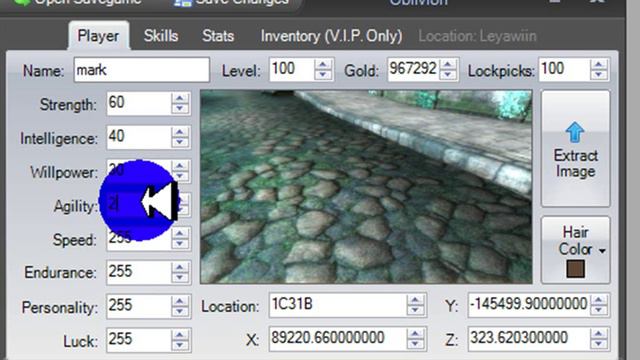640x360 pixels.
Task: Decrease Speed with the down arrow
Action: 180,244
